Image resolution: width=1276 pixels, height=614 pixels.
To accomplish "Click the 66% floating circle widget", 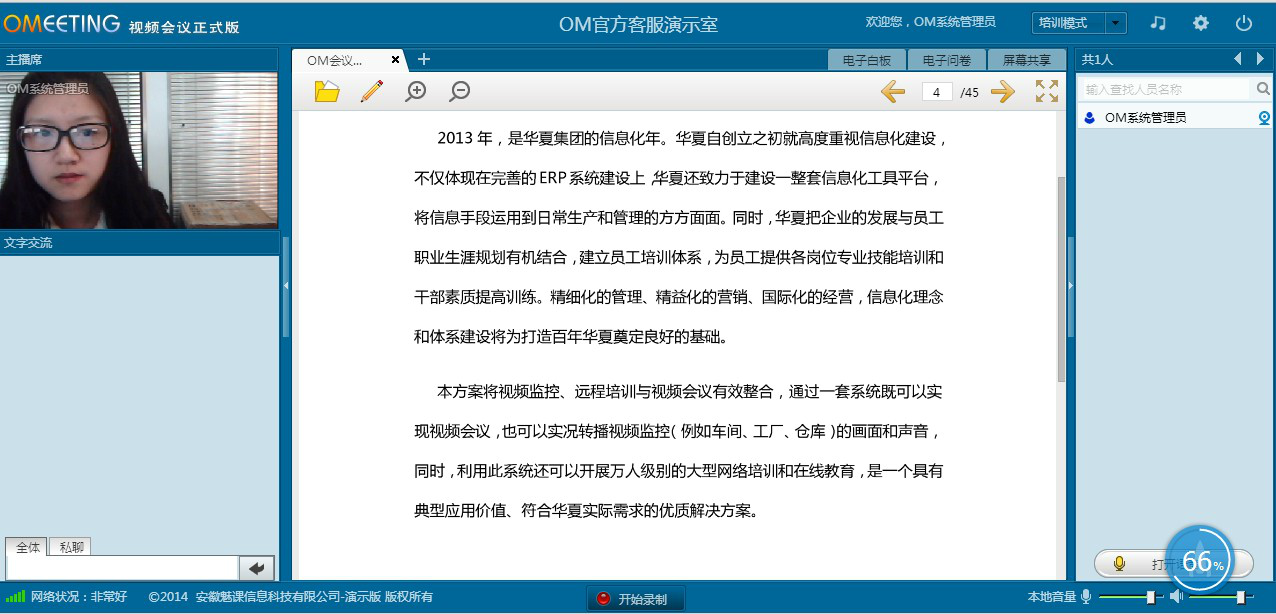I will click(1198, 561).
